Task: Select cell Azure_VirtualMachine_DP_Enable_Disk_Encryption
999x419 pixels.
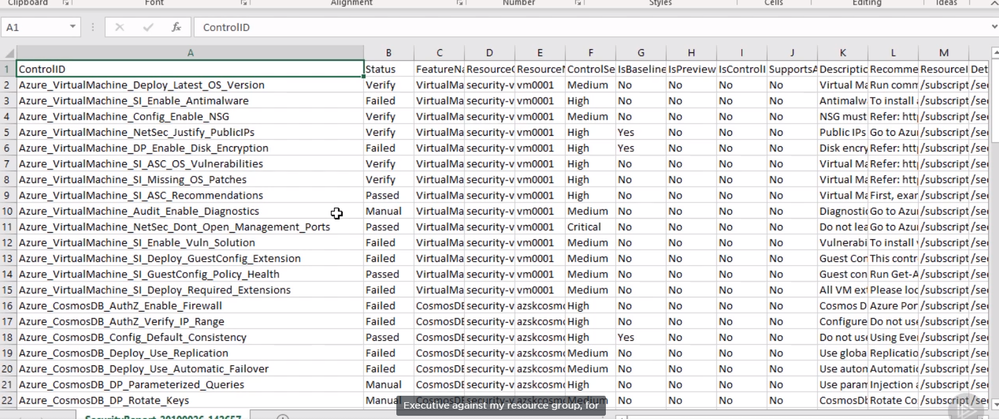Action: tap(190, 148)
